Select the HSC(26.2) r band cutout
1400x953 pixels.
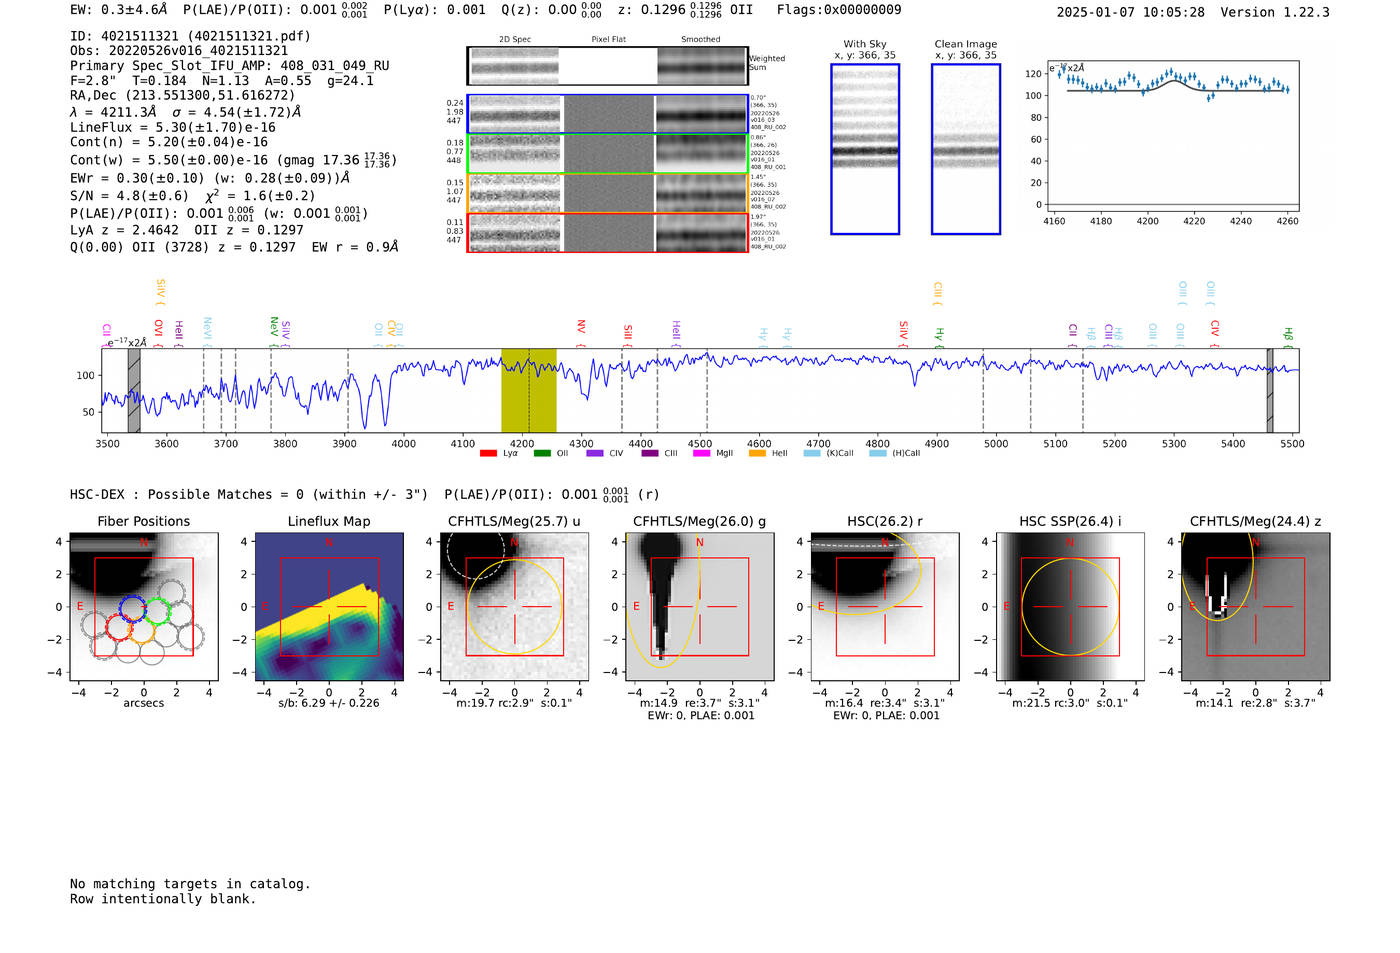tap(884, 607)
